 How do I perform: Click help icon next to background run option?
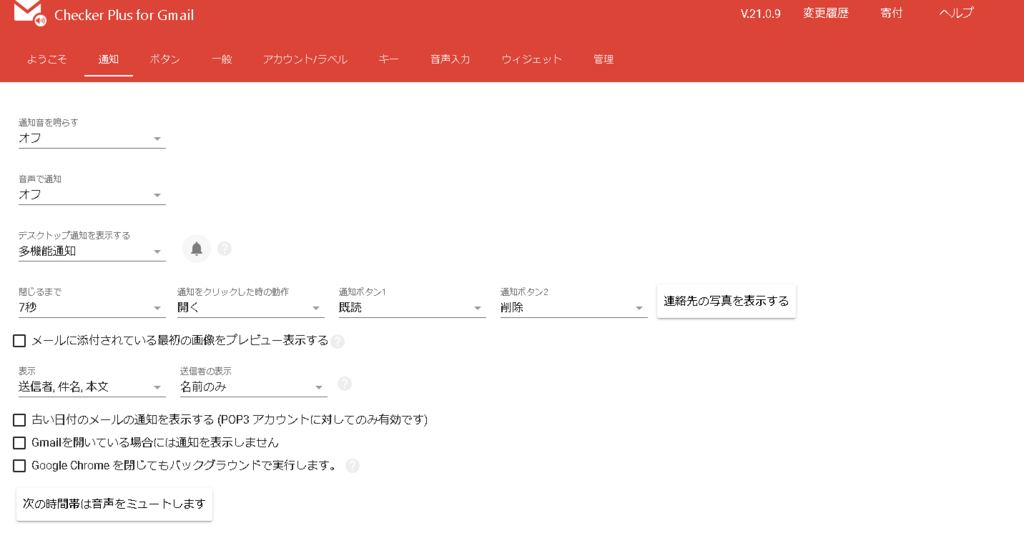(x=353, y=466)
